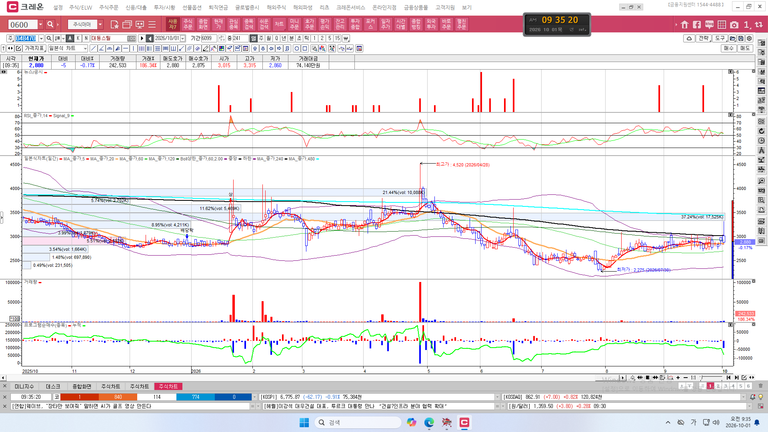Viewport: 768px width, 432px height.
Task: Open the 선물옵션 menu
Action: point(192,7)
